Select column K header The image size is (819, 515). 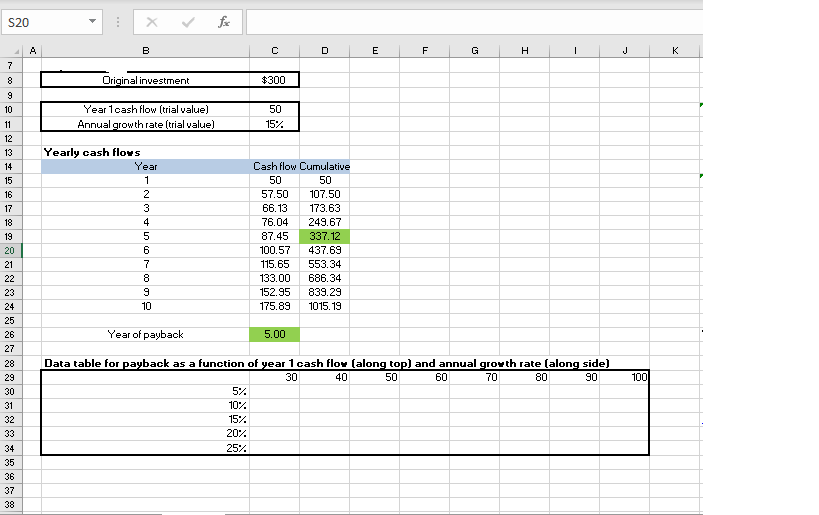[x=675, y=51]
